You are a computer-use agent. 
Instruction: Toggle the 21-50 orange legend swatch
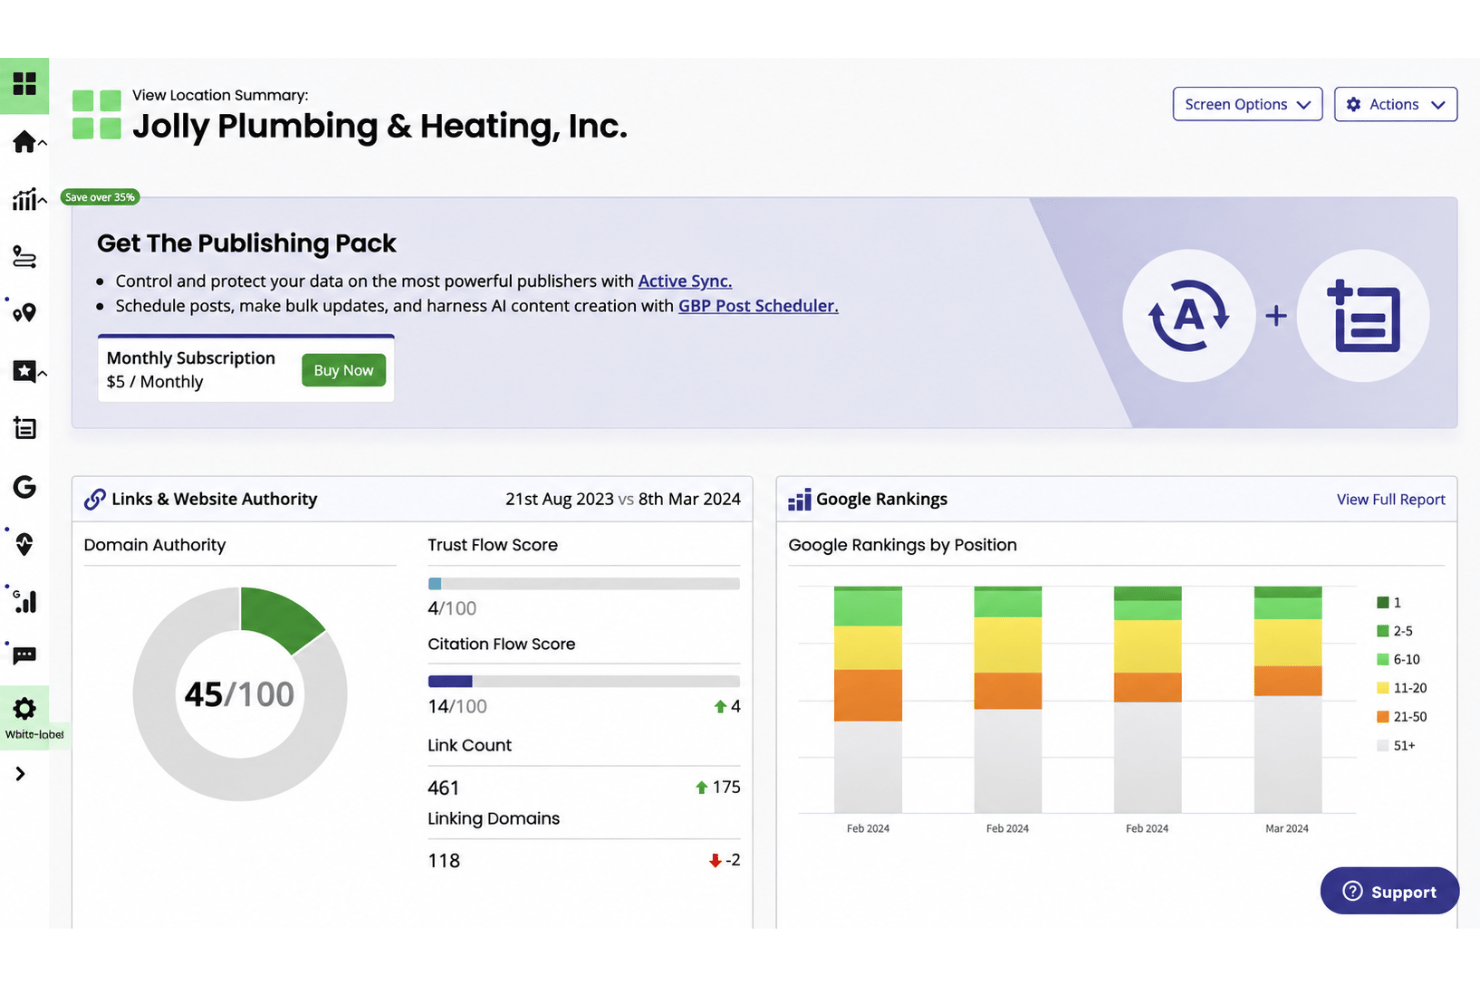(x=1383, y=717)
